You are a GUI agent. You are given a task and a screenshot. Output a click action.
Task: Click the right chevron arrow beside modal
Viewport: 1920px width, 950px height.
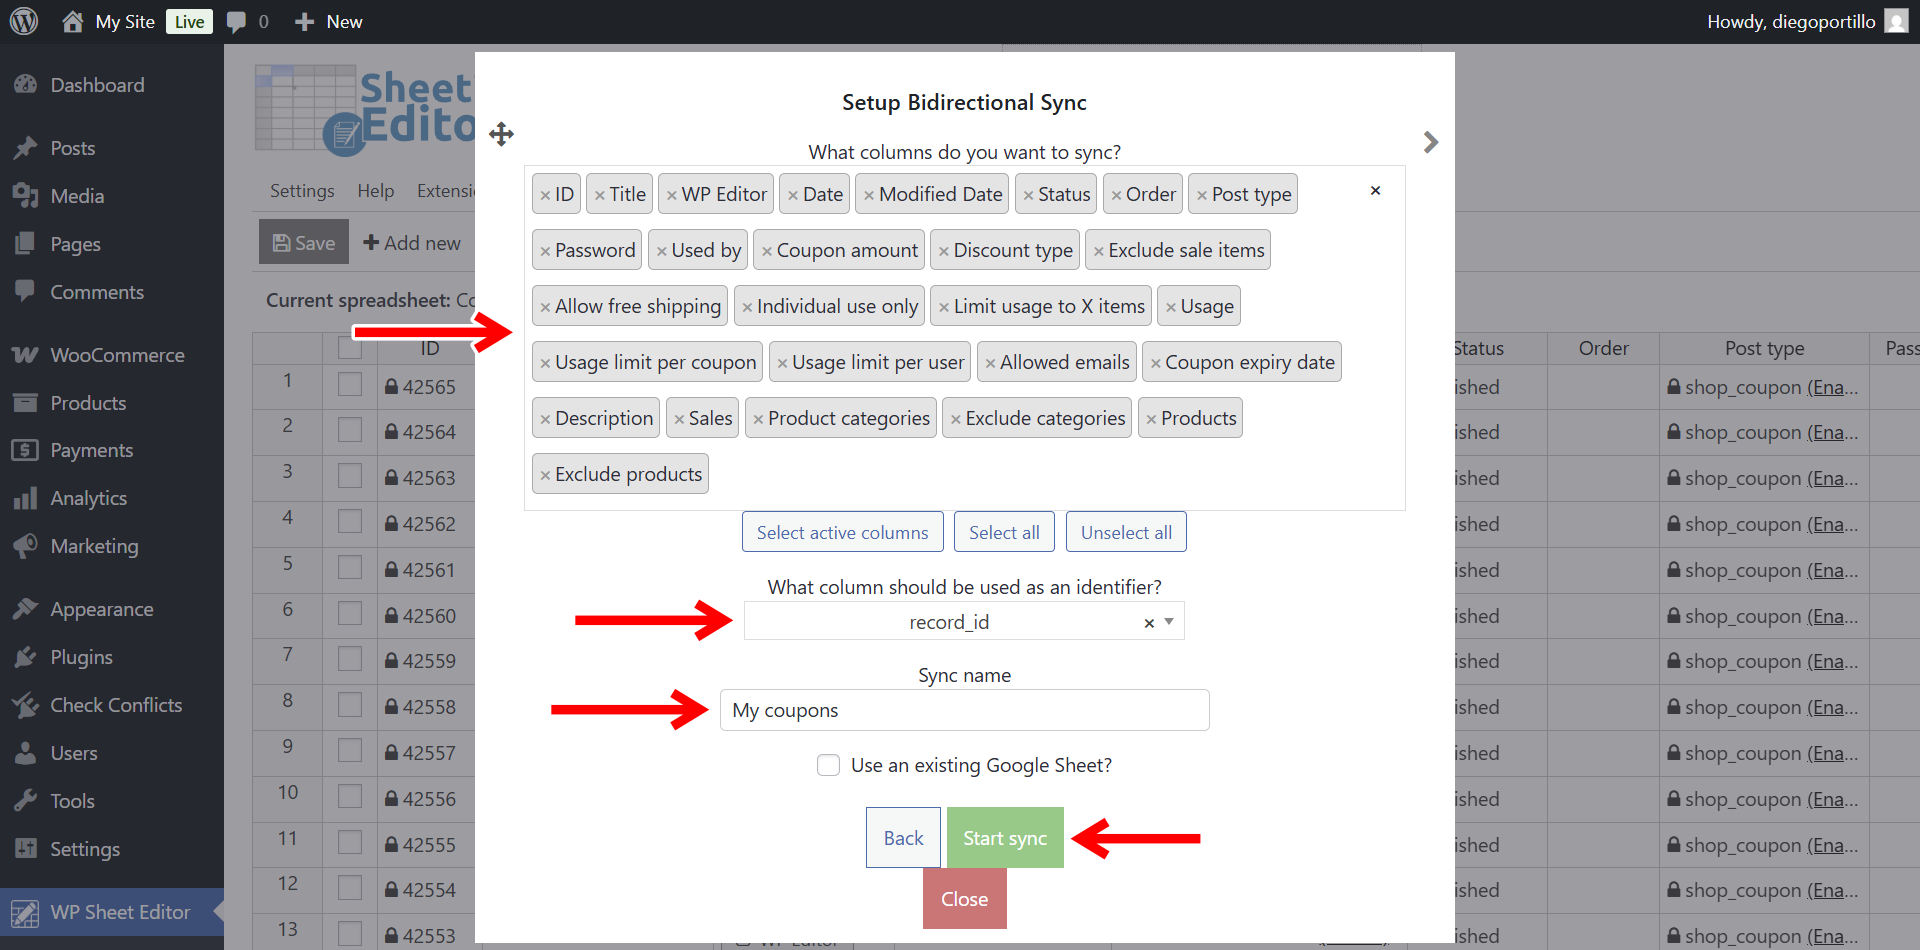coord(1431,142)
